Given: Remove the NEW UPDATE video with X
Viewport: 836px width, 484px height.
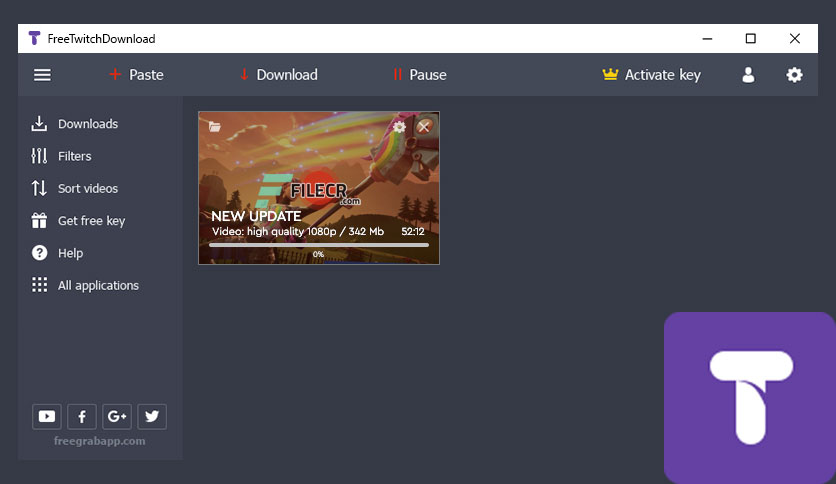Looking at the screenshot, I should [424, 127].
